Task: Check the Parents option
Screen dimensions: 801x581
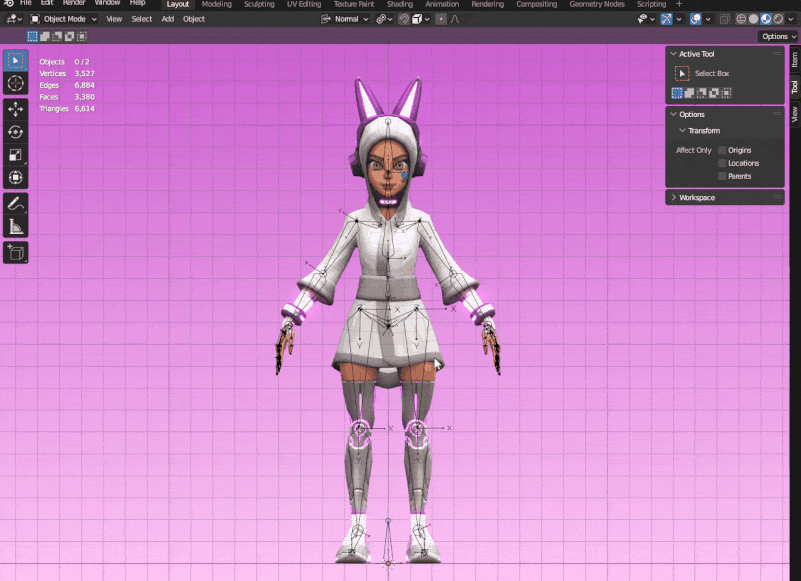Action: tap(722, 176)
